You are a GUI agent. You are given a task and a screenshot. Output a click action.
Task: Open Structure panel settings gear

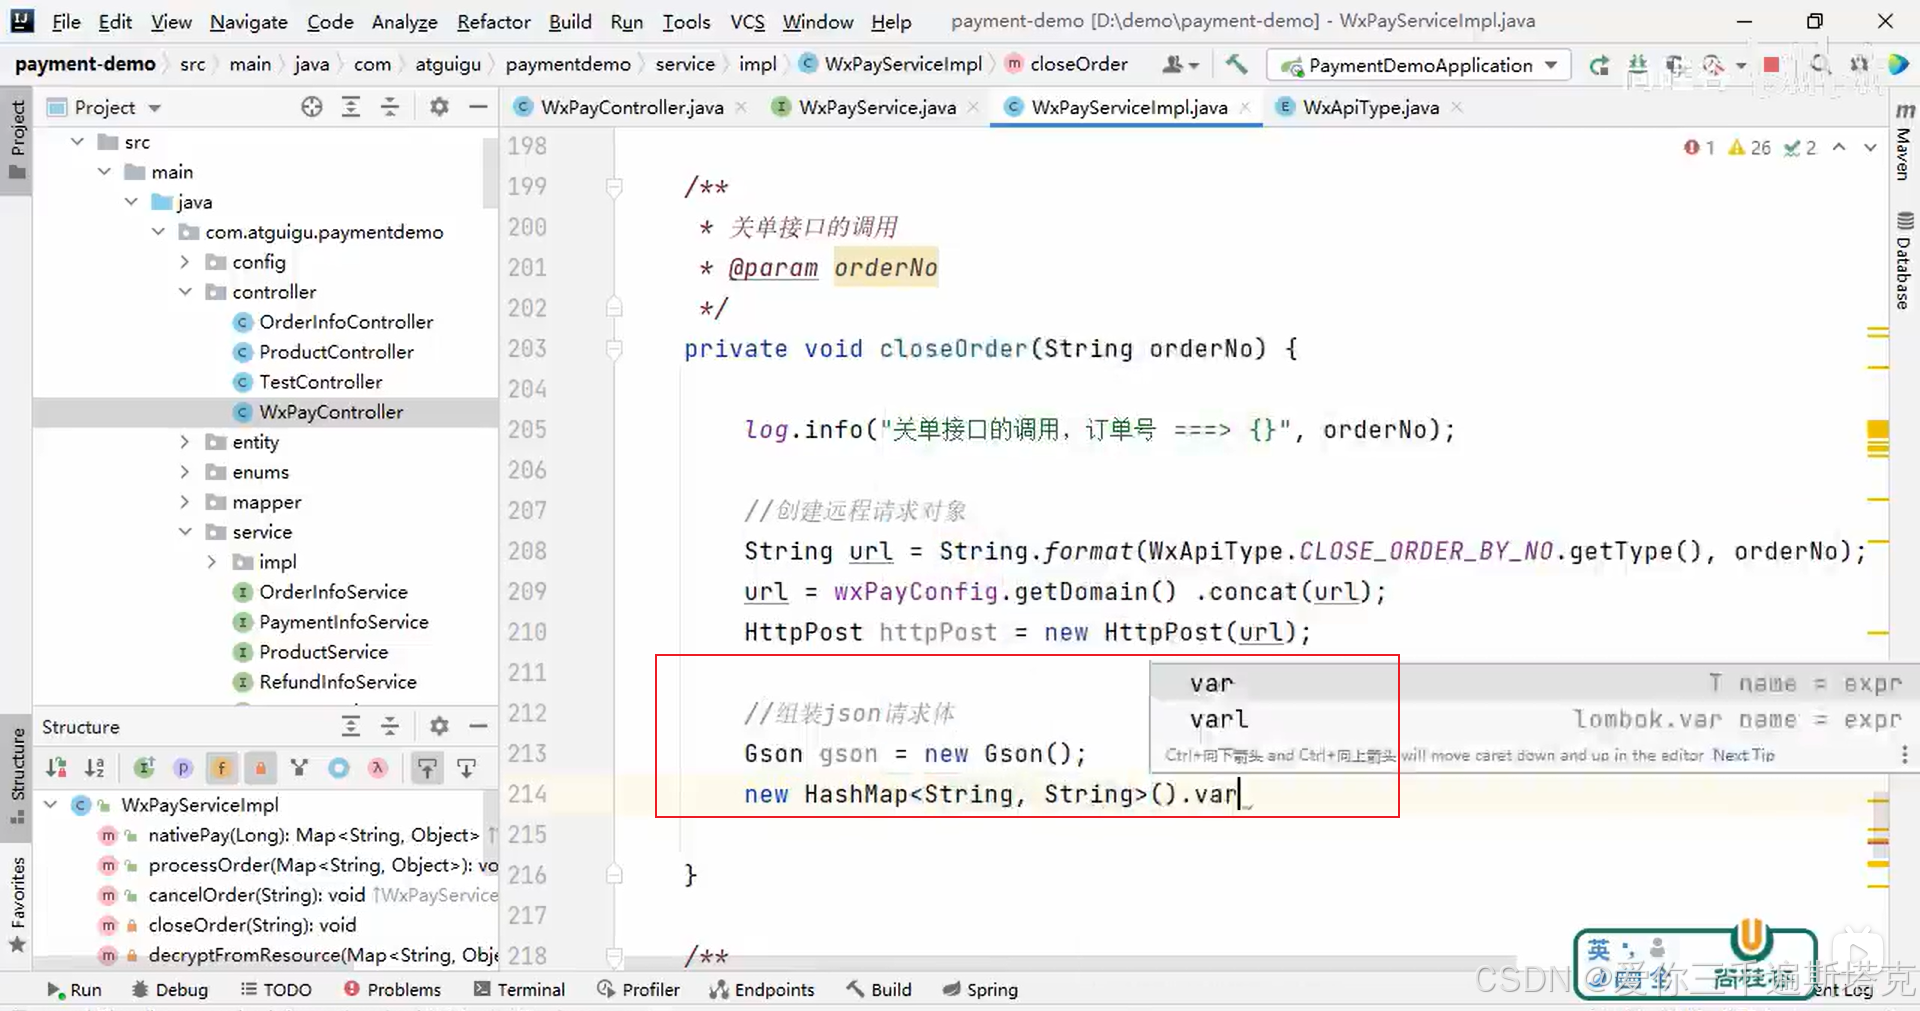click(439, 726)
